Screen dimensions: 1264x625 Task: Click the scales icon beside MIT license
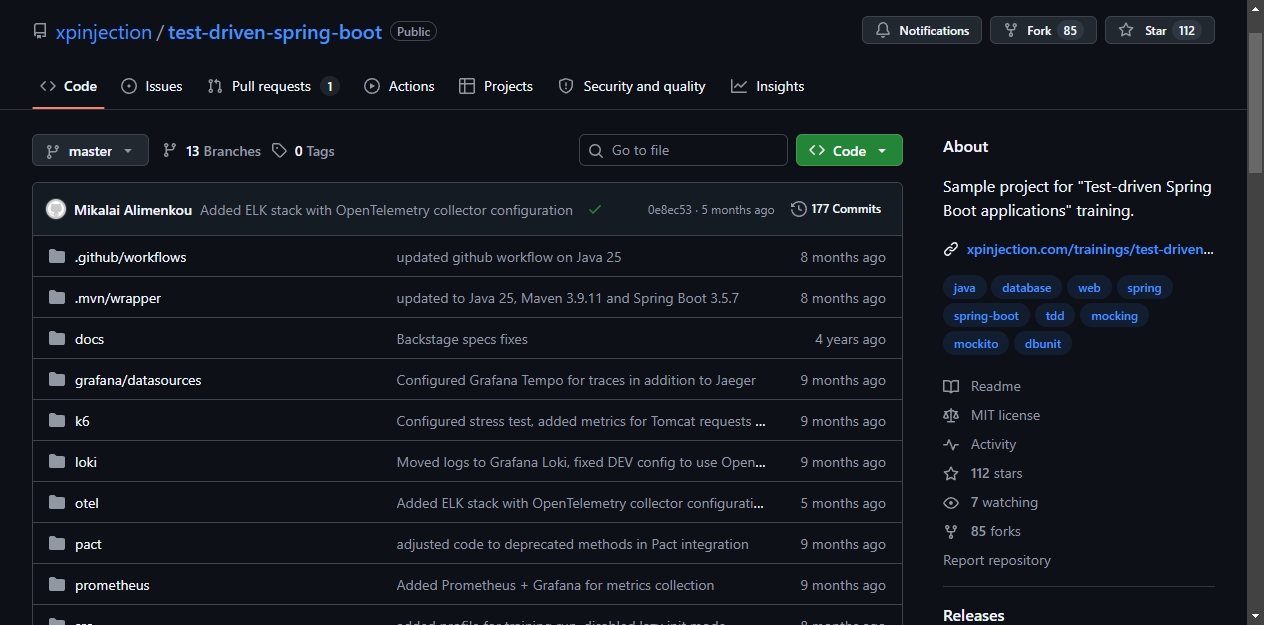click(951, 415)
